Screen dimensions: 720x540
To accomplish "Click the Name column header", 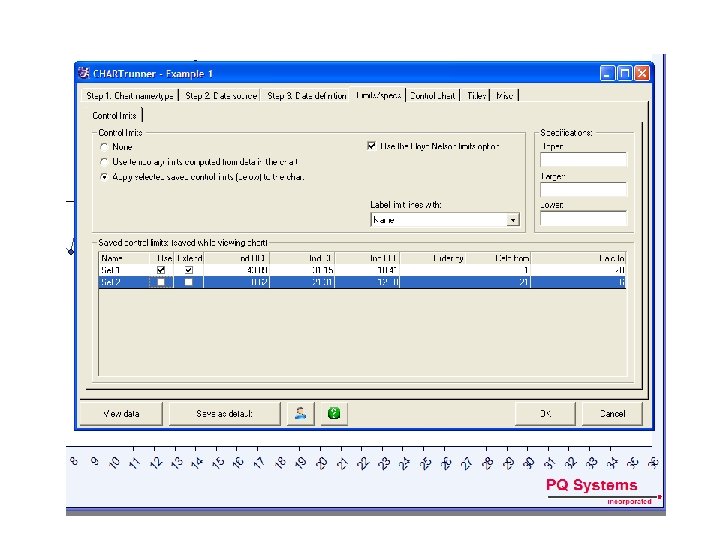I will [x=124, y=258].
